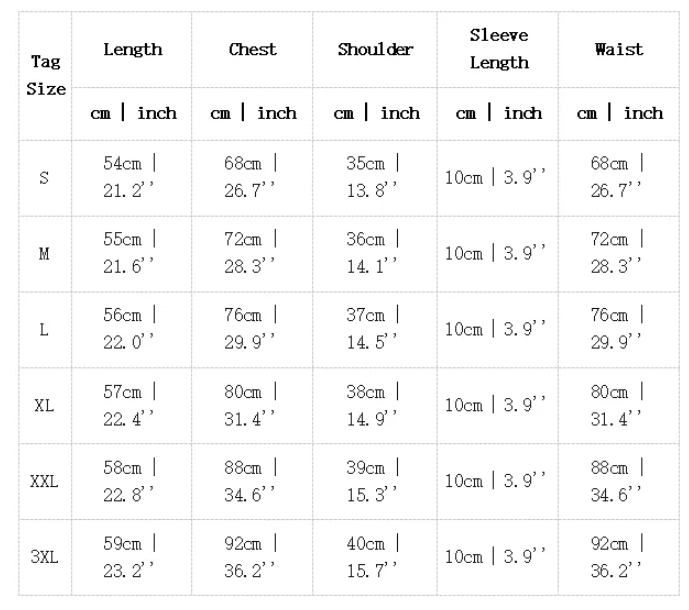Click the Waist cell for size XXL

click(619, 481)
